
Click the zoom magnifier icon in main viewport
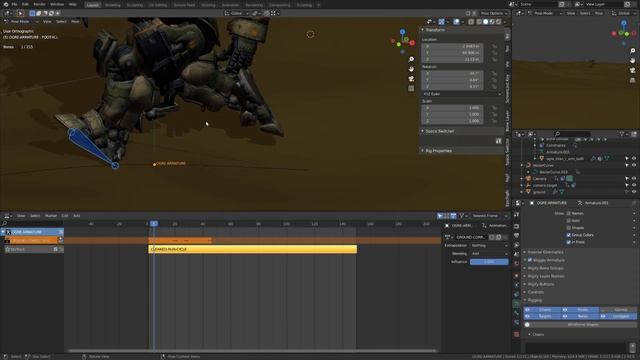pyautogui.click(x=411, y=59)
